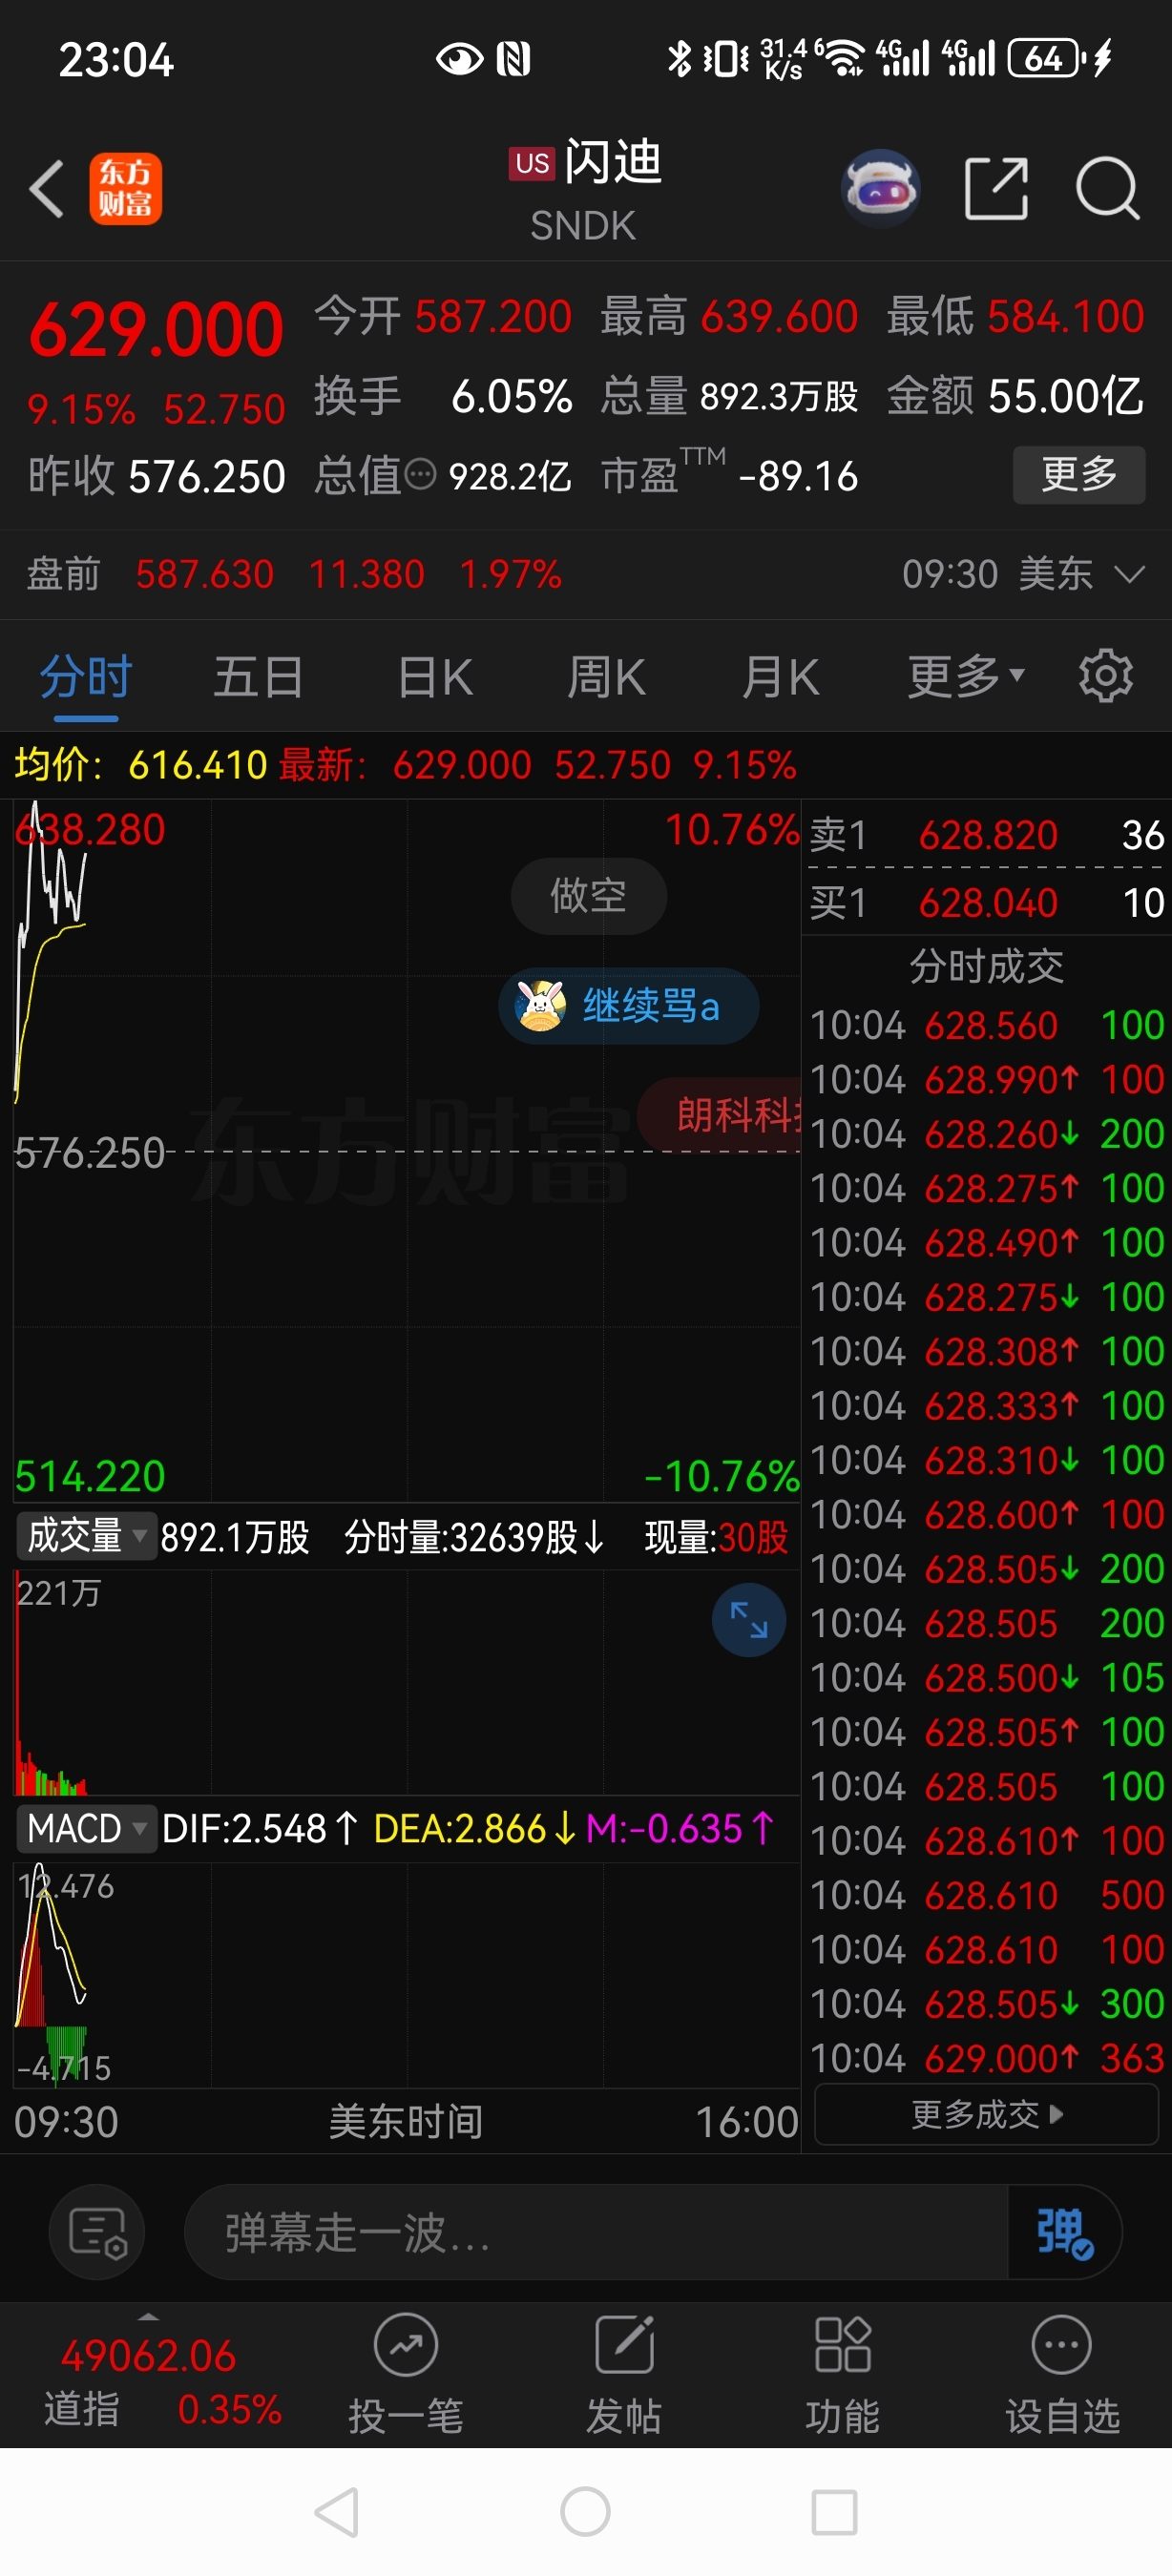Tap the 市盈TTM -89.16 value
The height and width of the screenshot is (2576, 1172).
tap(729, 474)
